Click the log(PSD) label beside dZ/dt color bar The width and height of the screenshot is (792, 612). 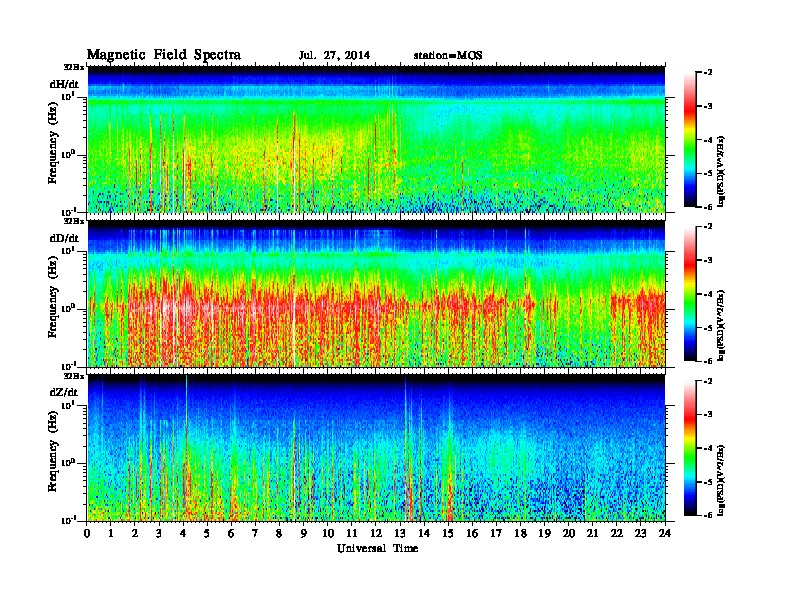click(721, 479)
